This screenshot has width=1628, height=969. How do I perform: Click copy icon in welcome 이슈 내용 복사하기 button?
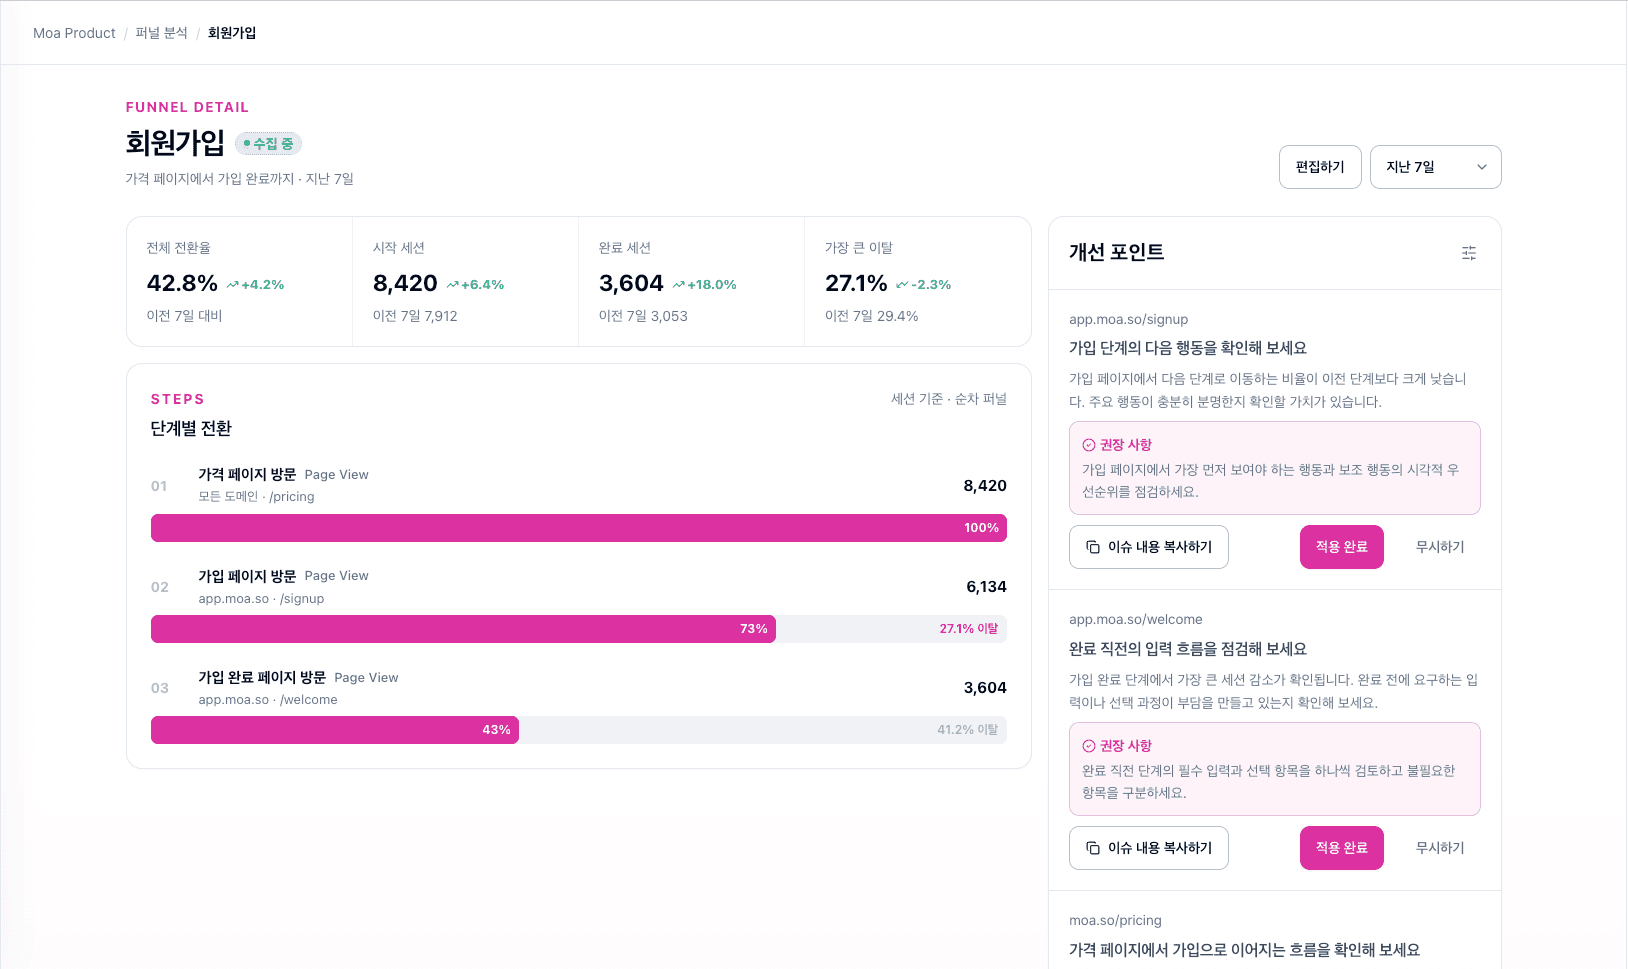click(1093, 848)
